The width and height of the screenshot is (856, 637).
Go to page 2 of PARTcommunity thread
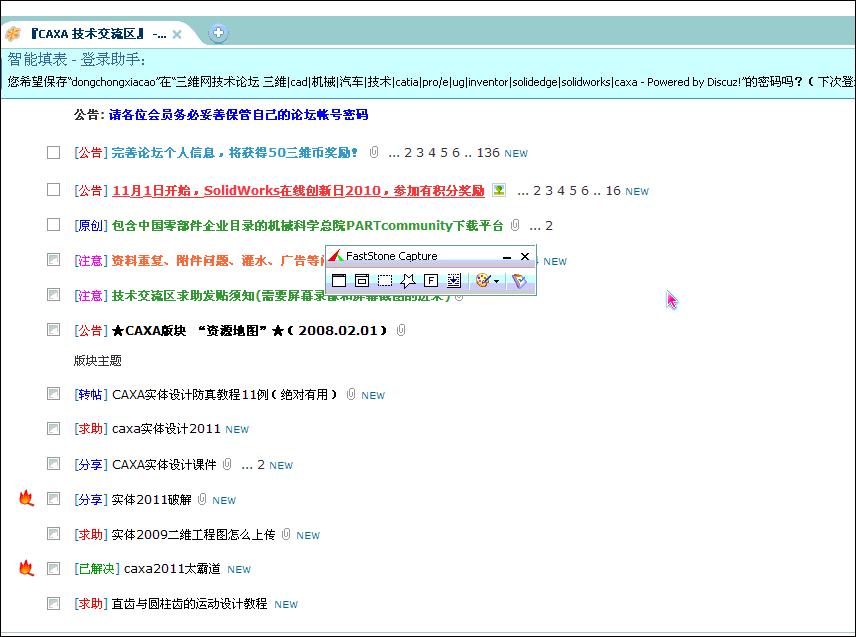(x=549, y=226)
